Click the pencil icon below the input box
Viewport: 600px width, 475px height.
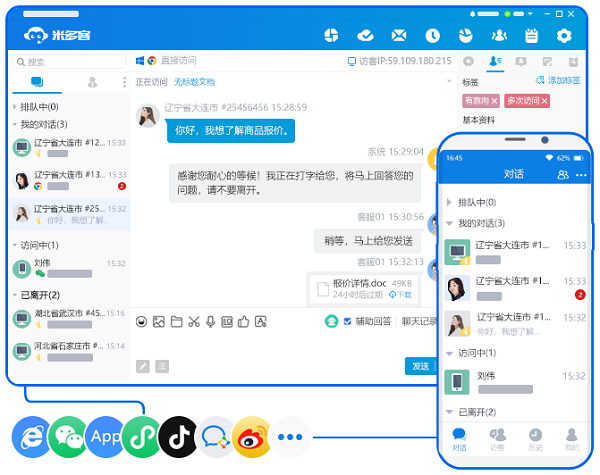(143, 366)
